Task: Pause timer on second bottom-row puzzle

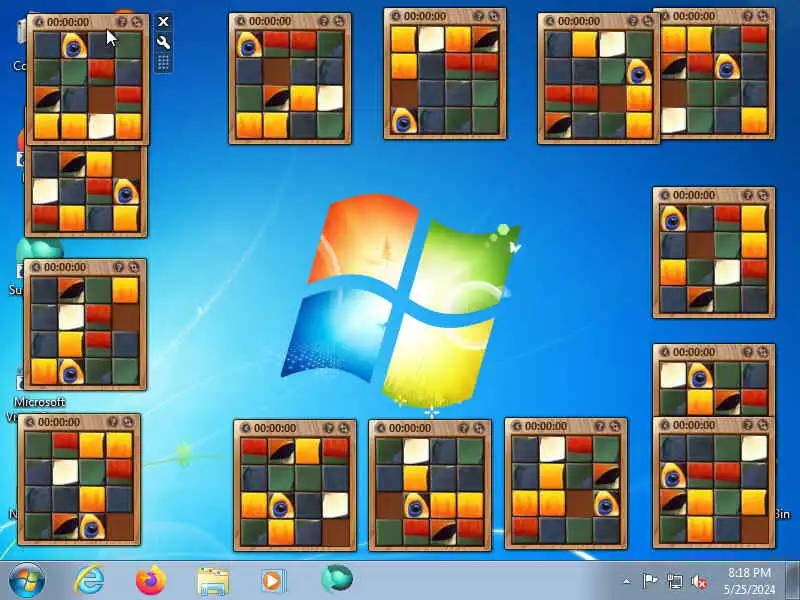Action: click(246, 428)
